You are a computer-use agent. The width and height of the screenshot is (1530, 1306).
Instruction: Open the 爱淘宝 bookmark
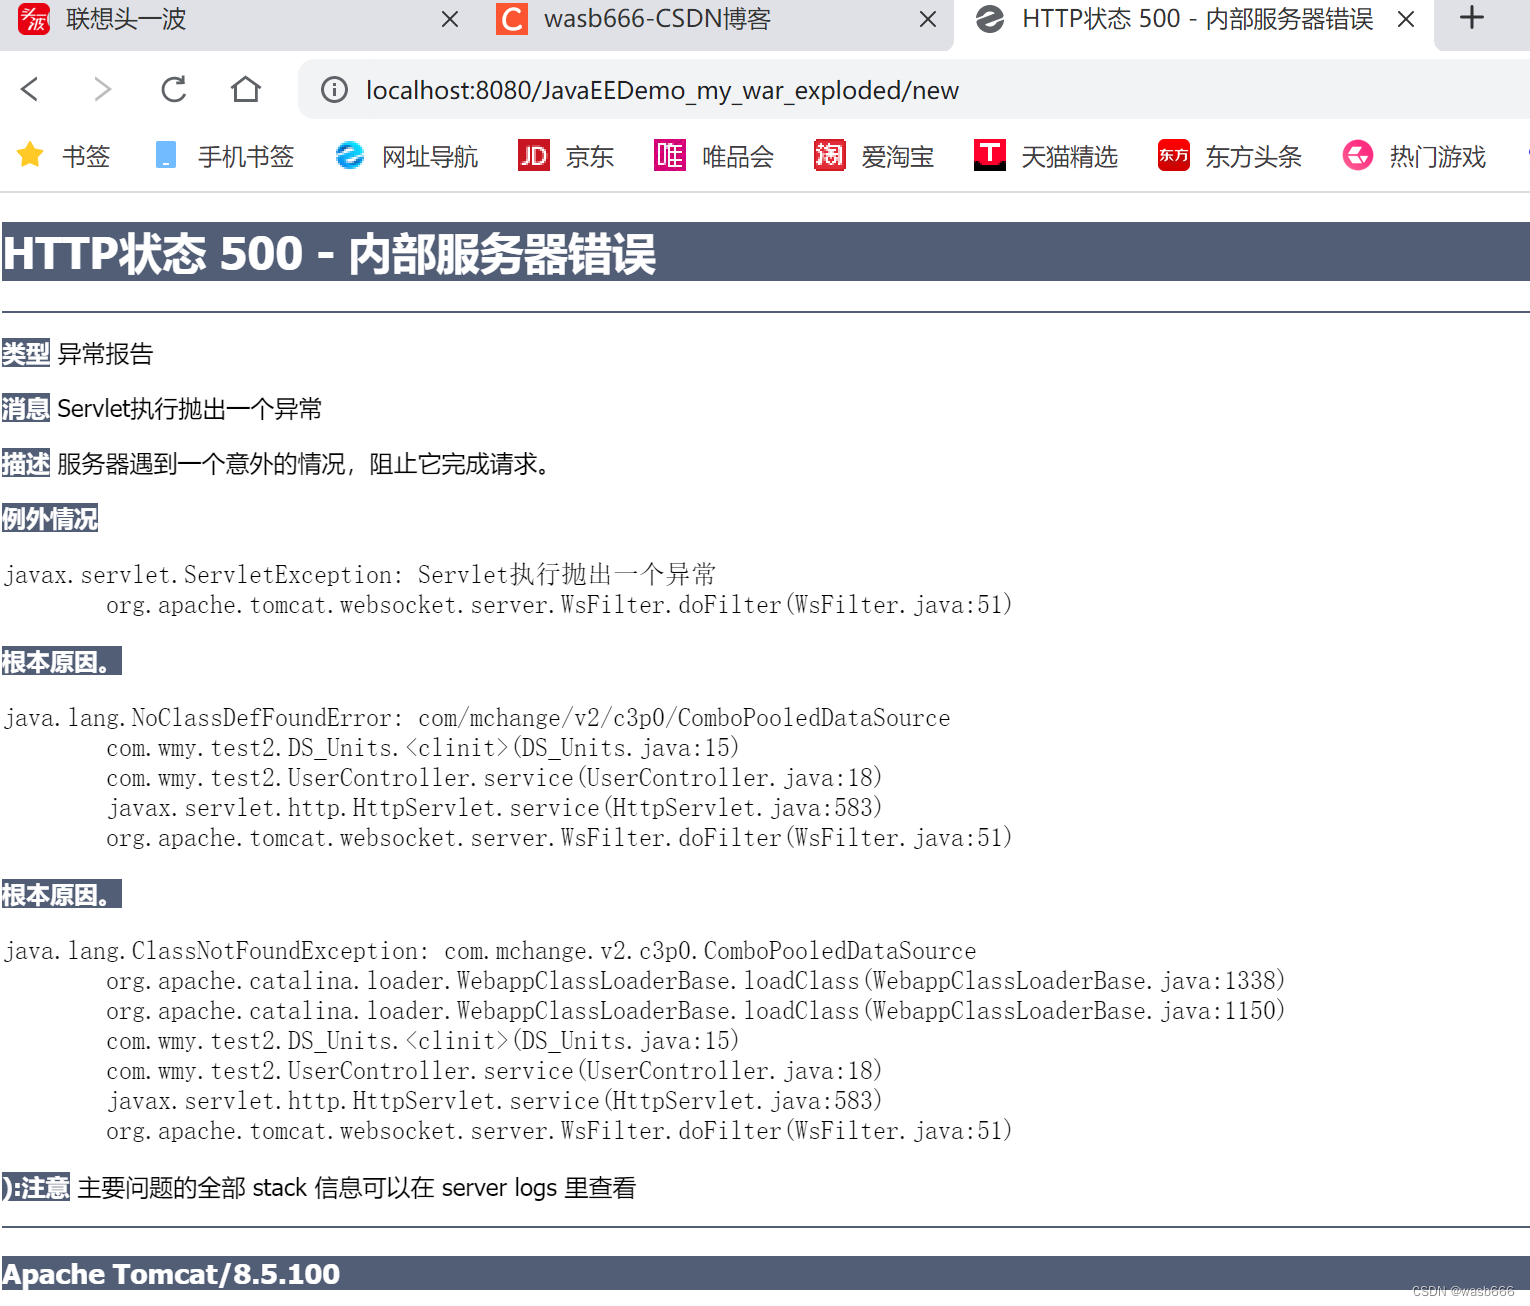pyautogui.click(x=874, y=156)
